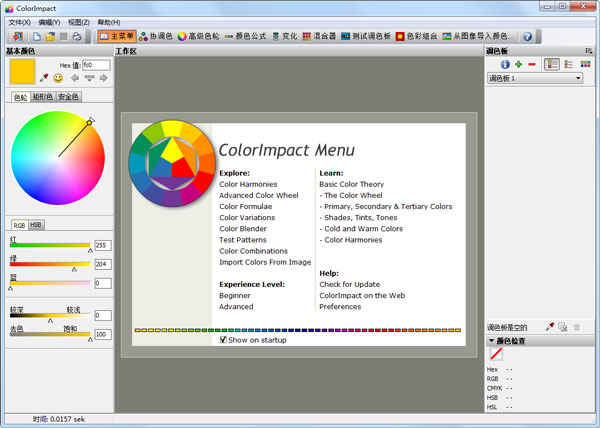Image resolution: width=600 pixels, height=428 pixels.
Task: Open the 主菜单 main menu view
Action: point(117,36)
